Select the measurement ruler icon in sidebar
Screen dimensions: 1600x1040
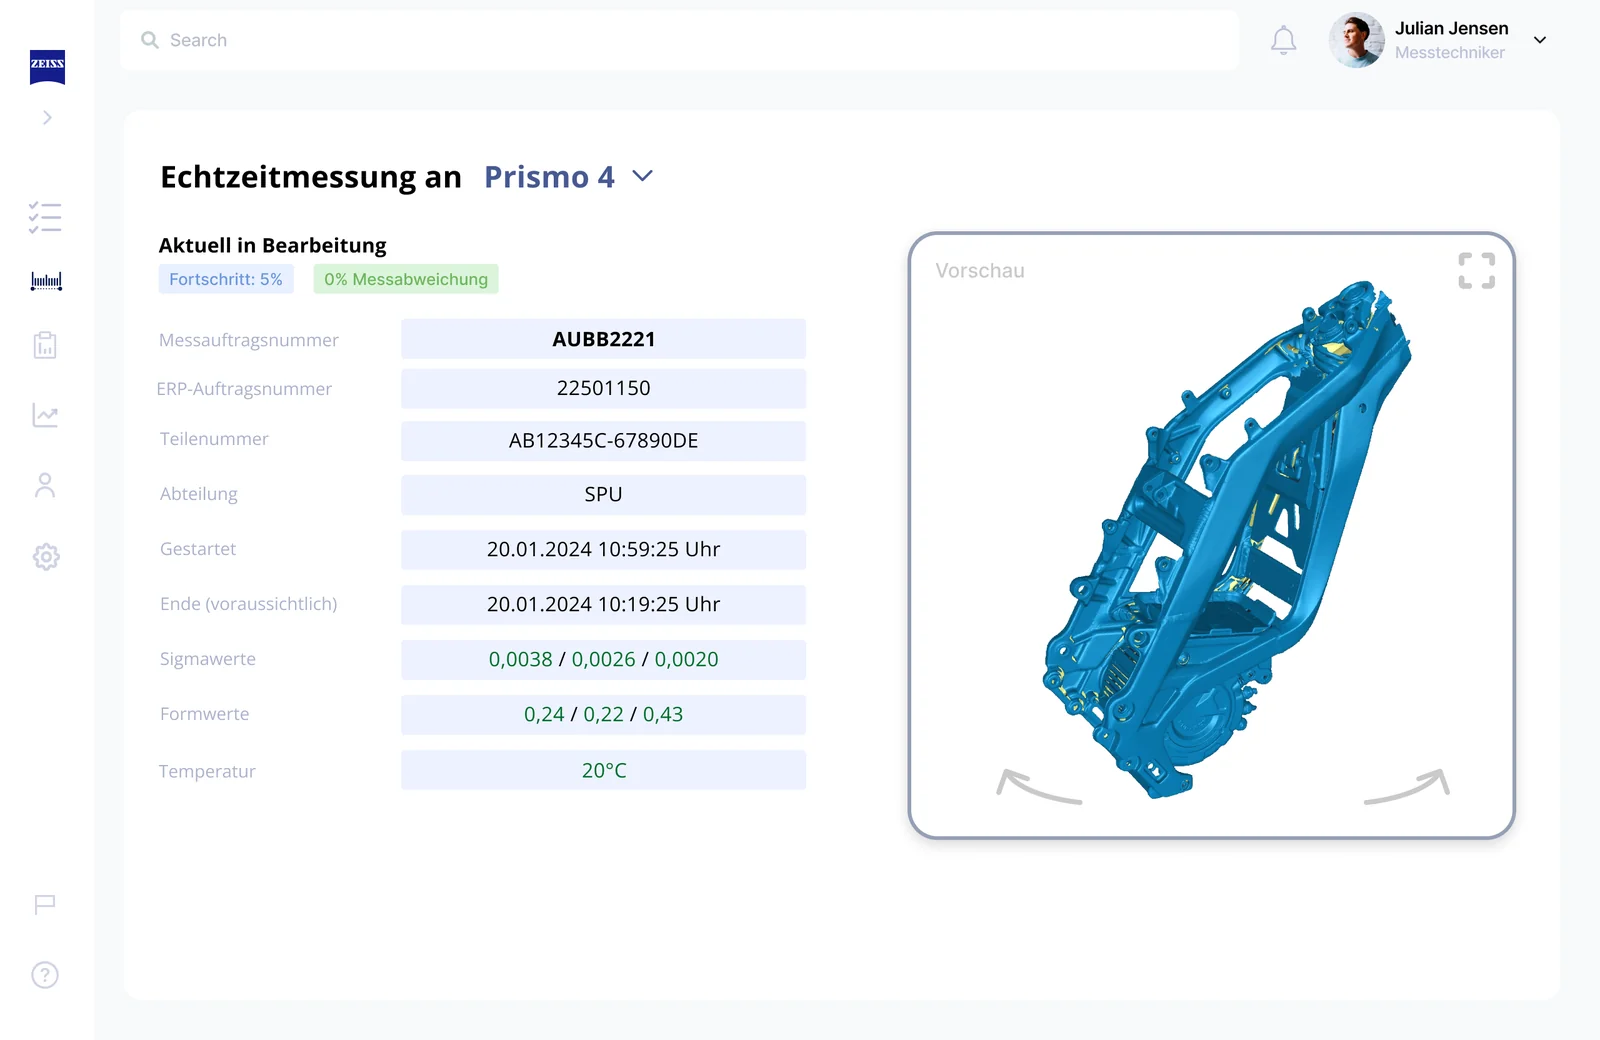46,282
